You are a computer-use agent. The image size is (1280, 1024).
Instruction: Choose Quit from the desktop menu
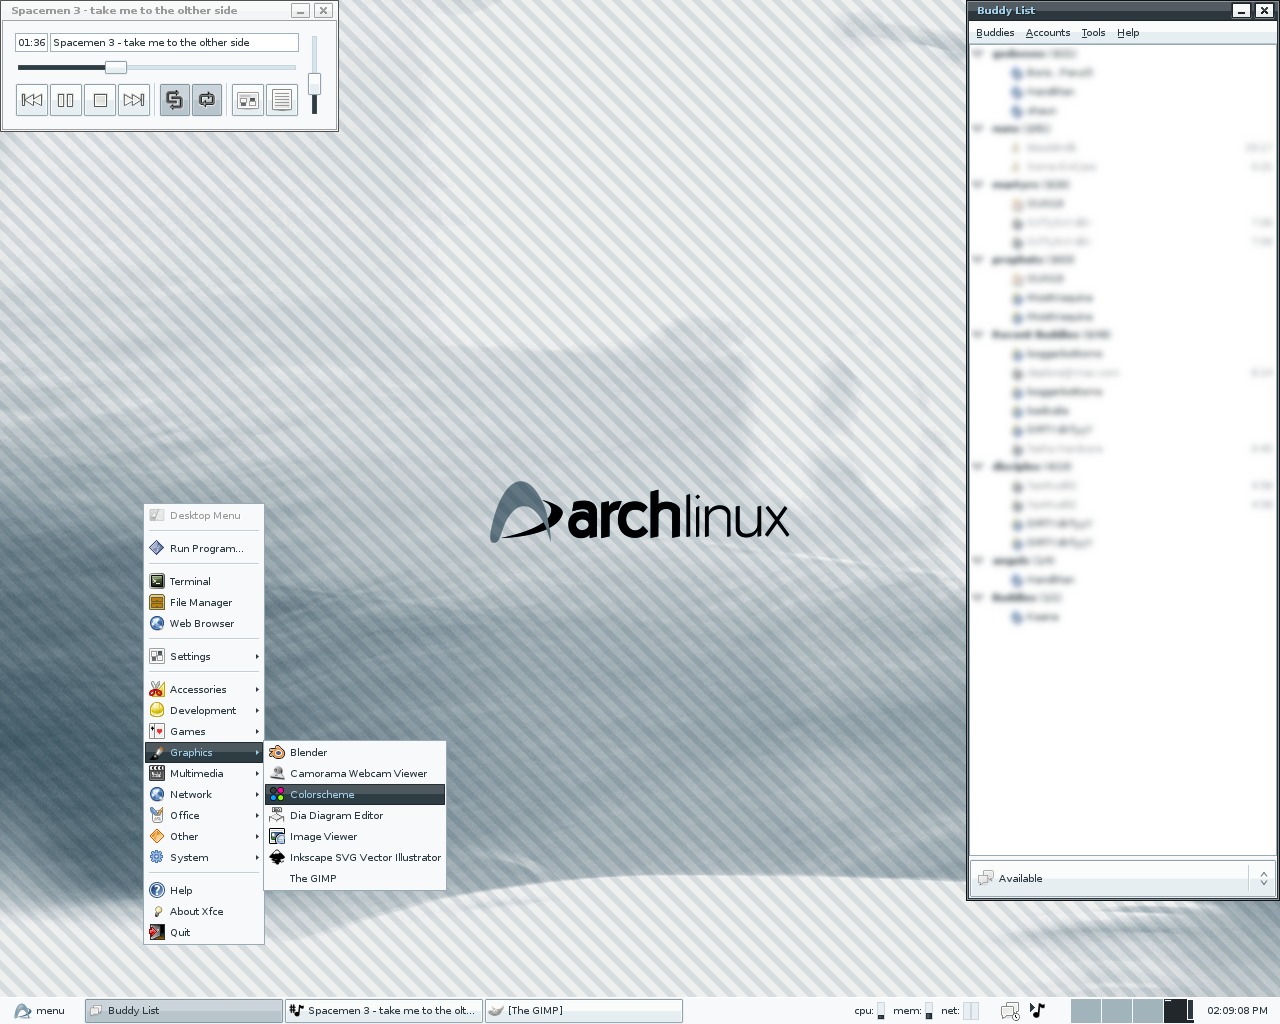(x=204, y=932)
